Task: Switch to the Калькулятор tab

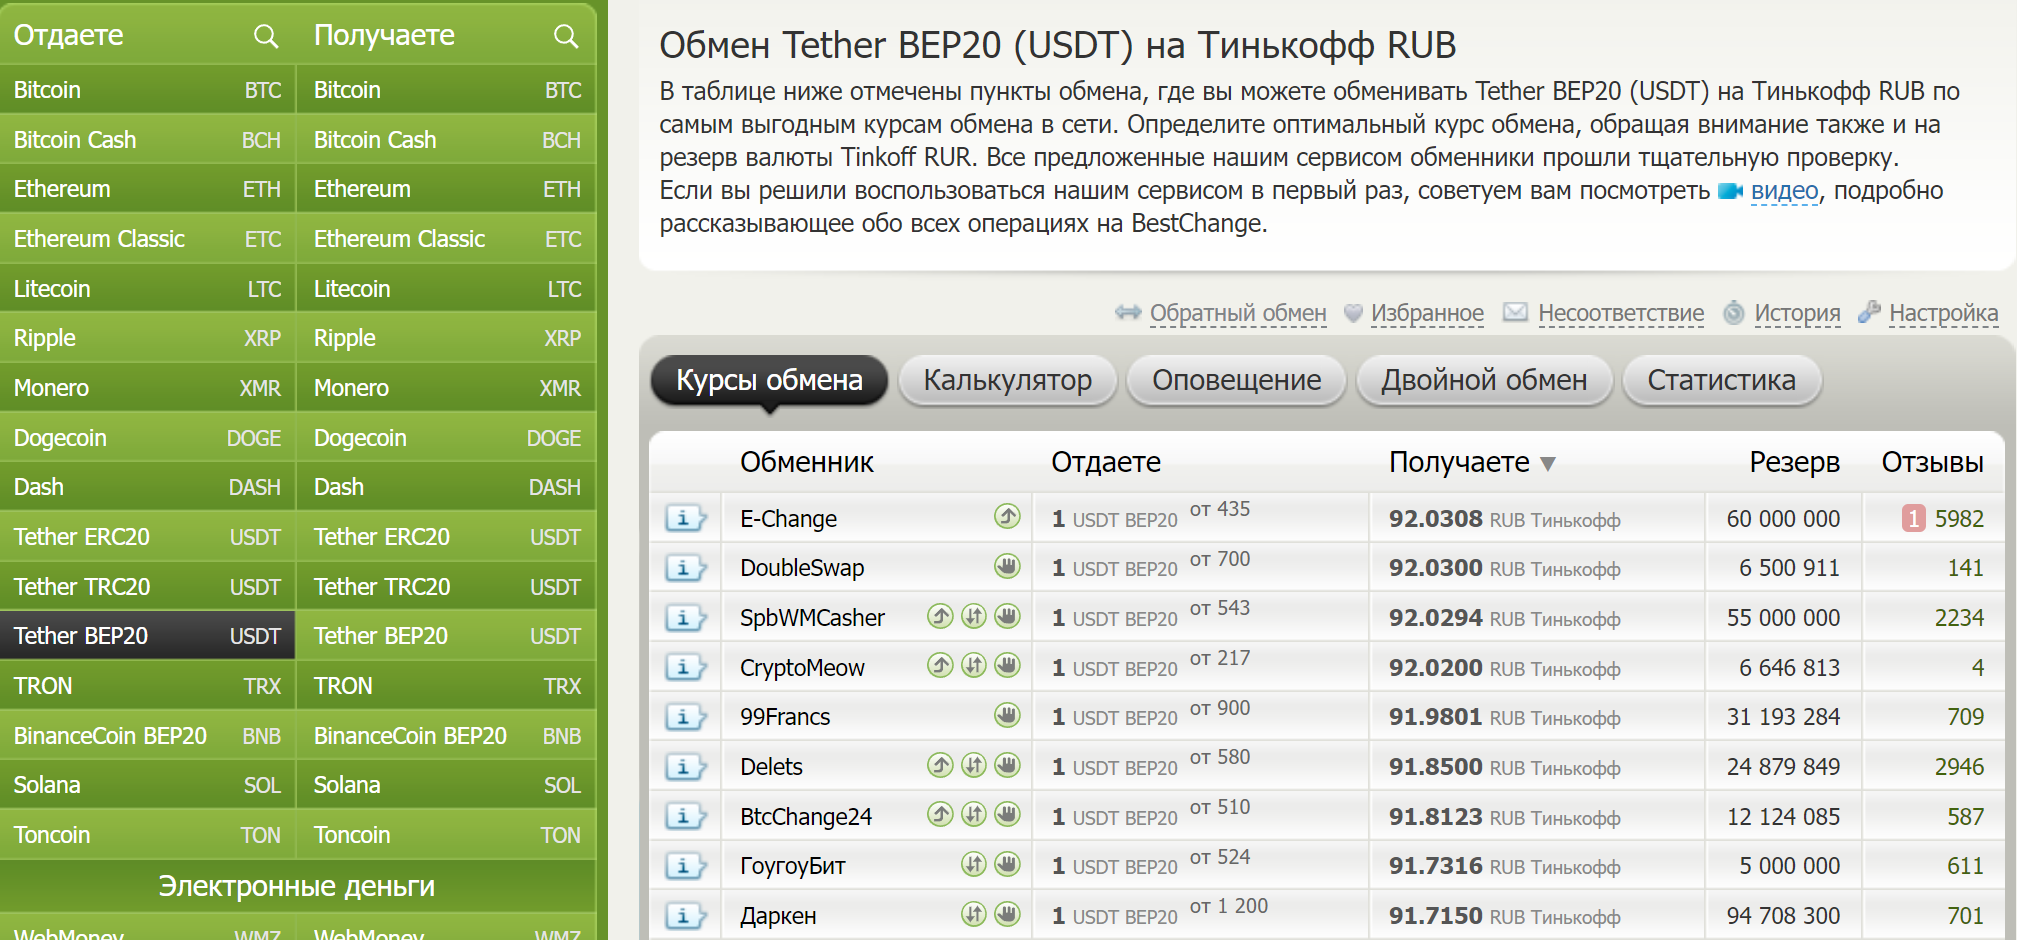Action: [x=1007, y=380]
